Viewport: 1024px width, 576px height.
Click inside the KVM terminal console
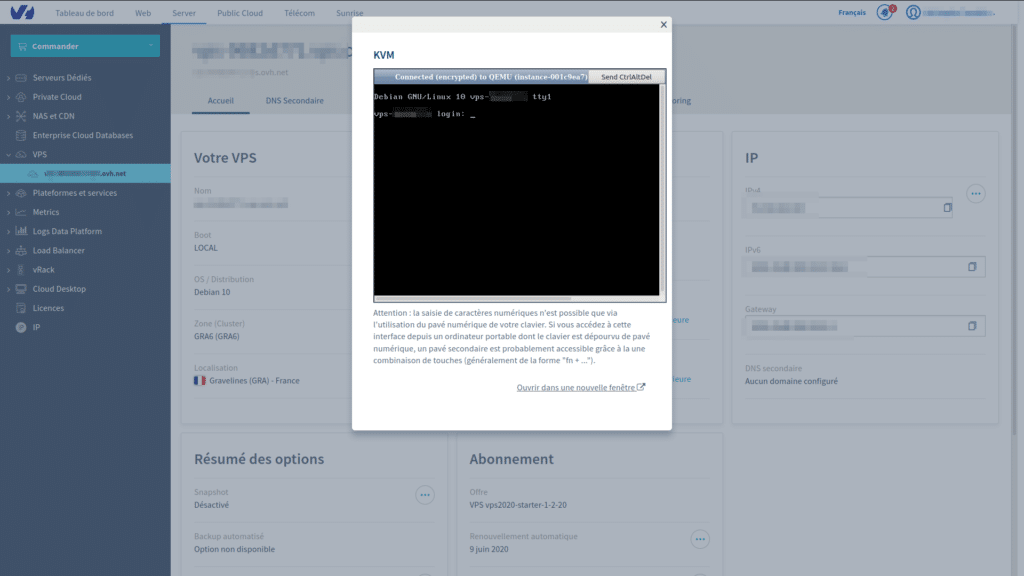[x=516, y=189]
